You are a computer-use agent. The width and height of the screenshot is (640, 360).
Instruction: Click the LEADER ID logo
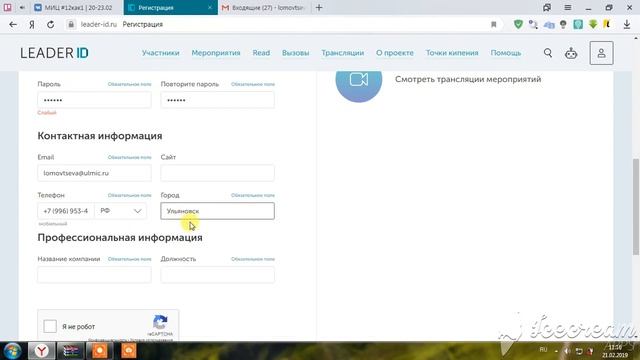(x=54, y=53)
